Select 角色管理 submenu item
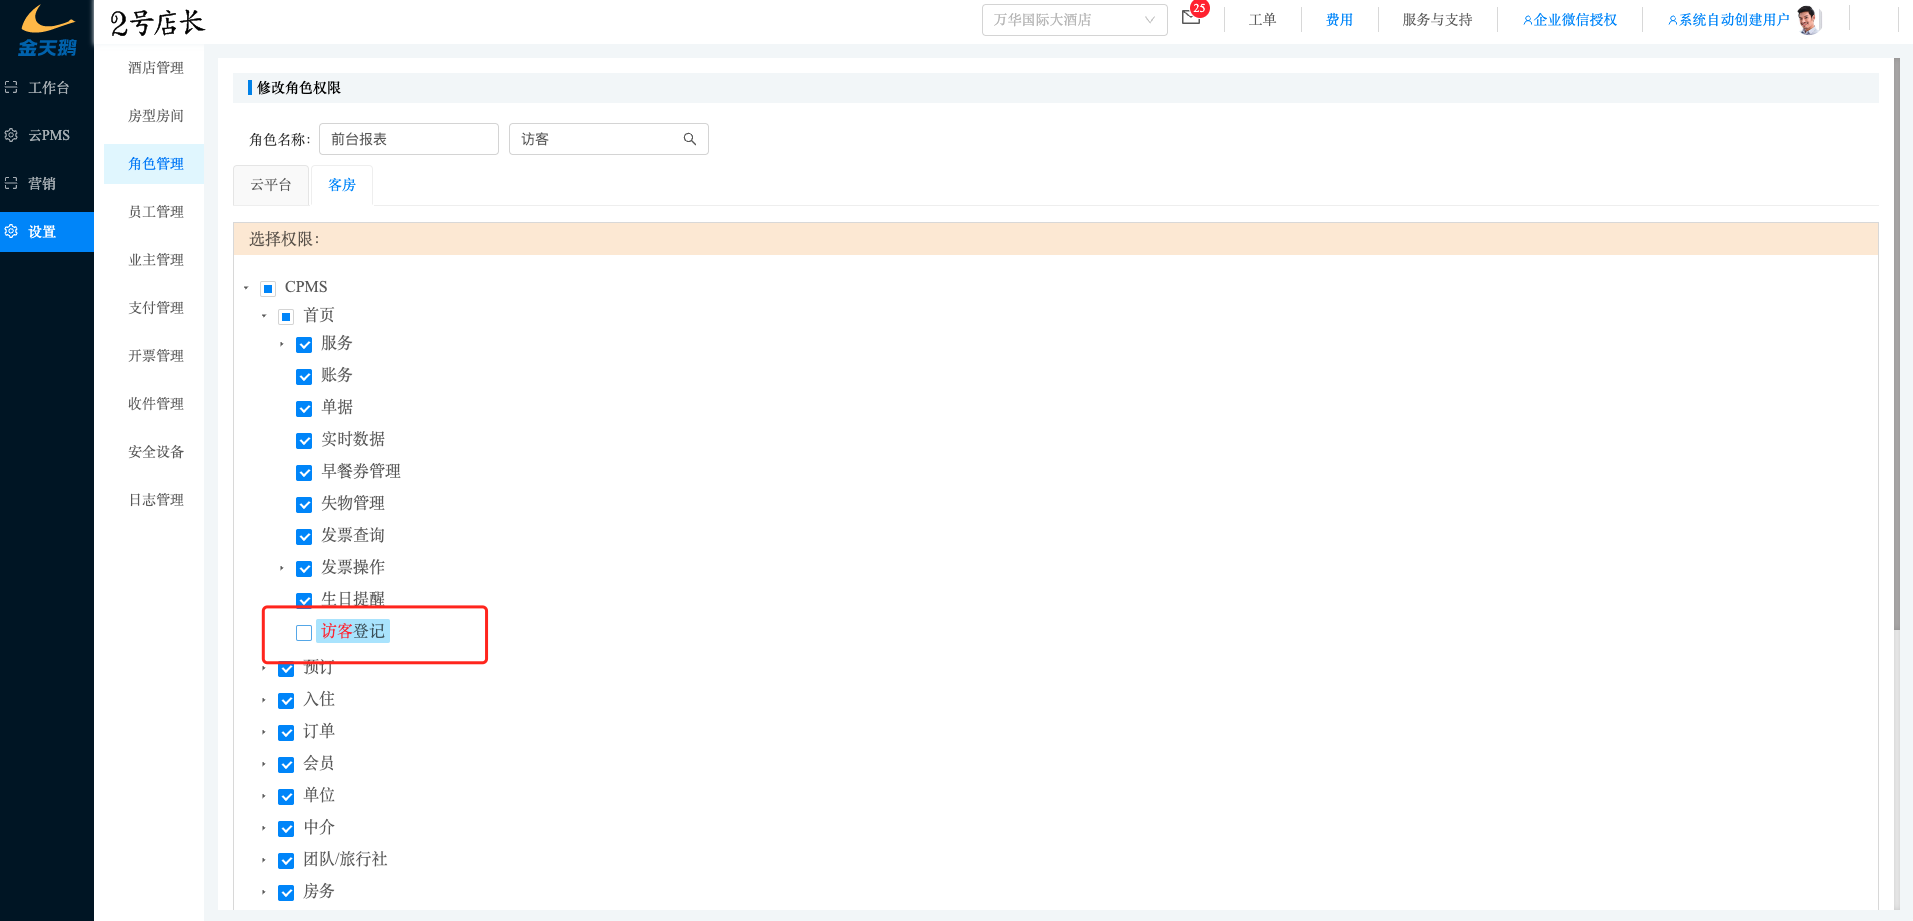 point(156,164)
